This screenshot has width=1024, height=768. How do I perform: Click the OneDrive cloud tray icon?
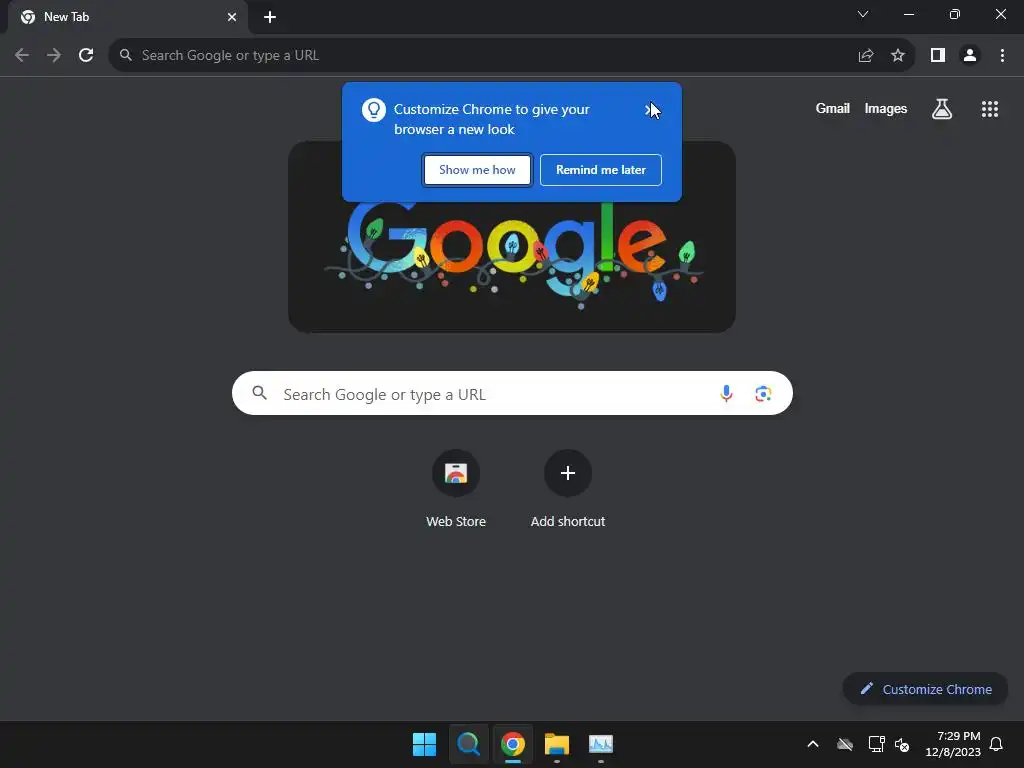pos(845,744)
